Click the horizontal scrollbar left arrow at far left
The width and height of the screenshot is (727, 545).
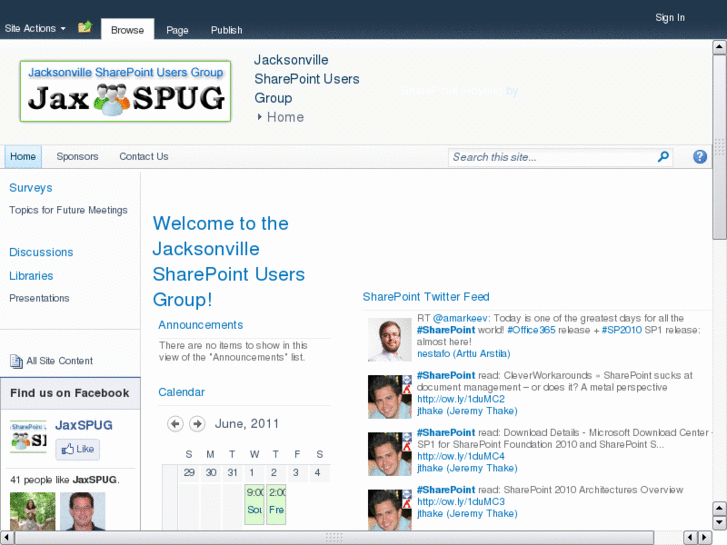point(7,538)
